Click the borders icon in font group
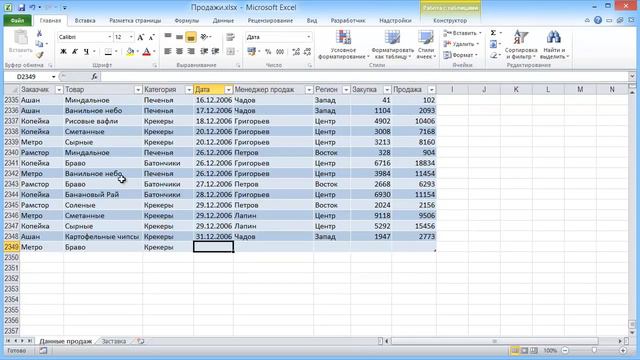 (108, 52)
